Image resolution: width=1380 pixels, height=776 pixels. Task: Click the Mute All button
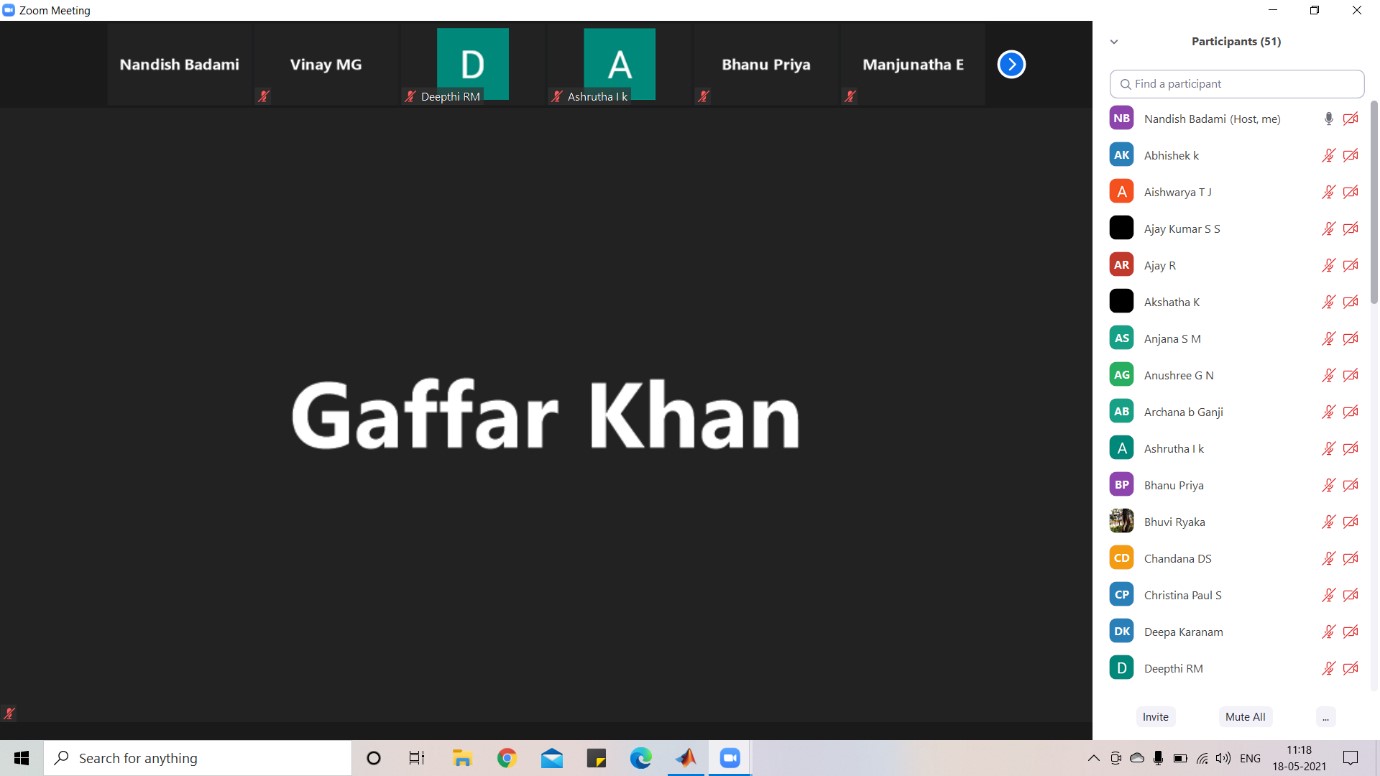[1245, 717]
